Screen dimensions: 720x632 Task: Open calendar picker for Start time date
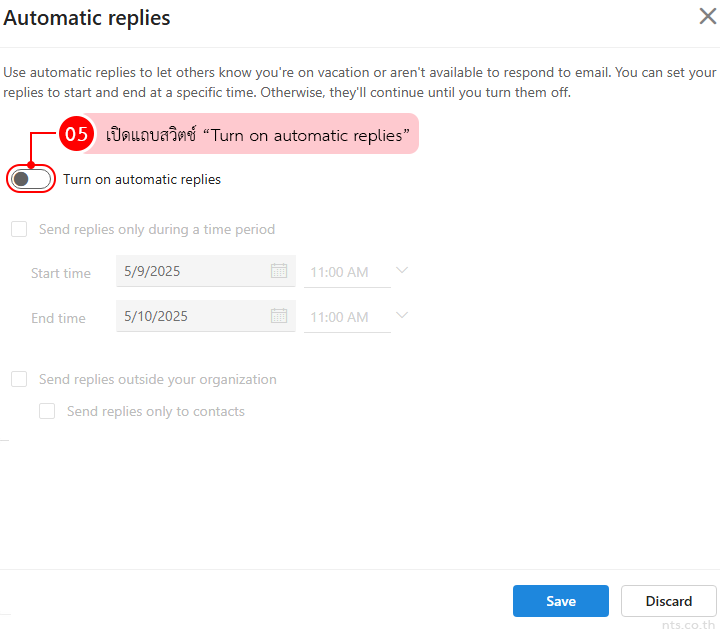click(279, 271)
